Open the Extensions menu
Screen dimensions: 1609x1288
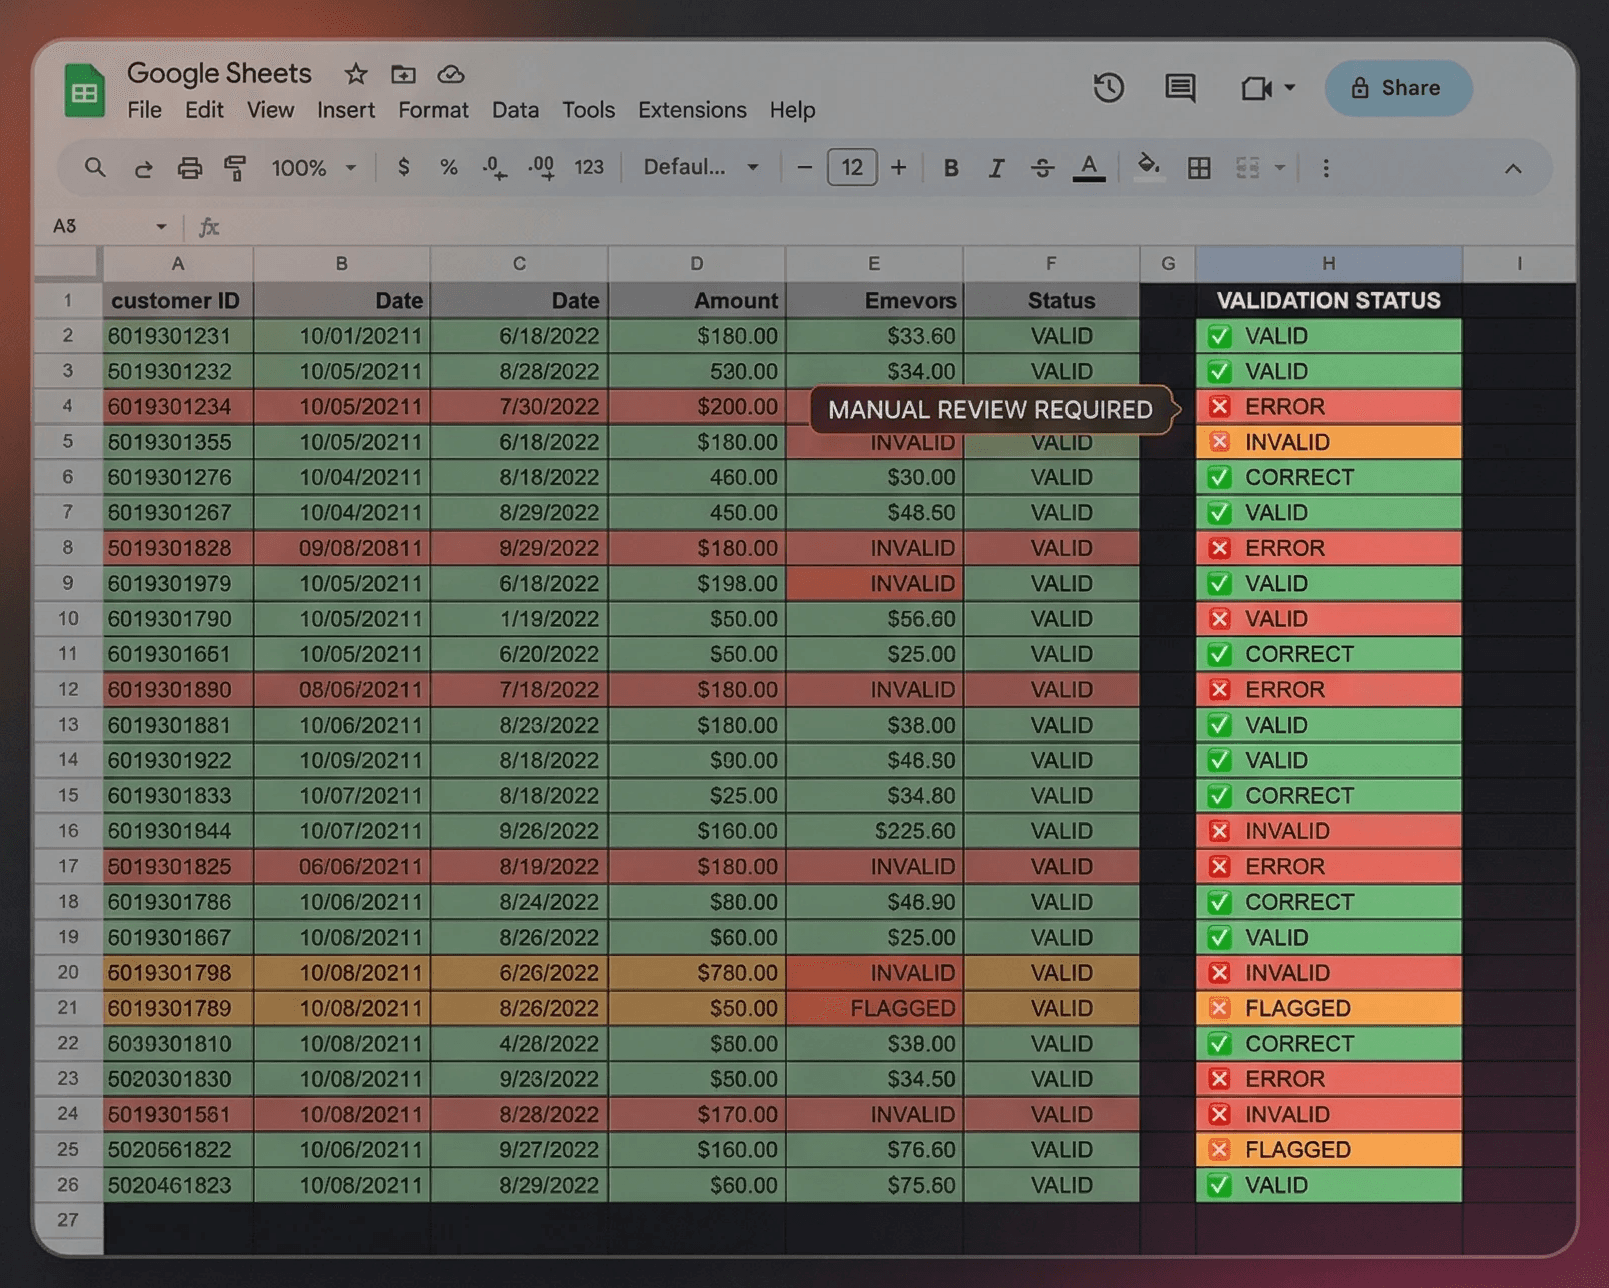[692, 110]
